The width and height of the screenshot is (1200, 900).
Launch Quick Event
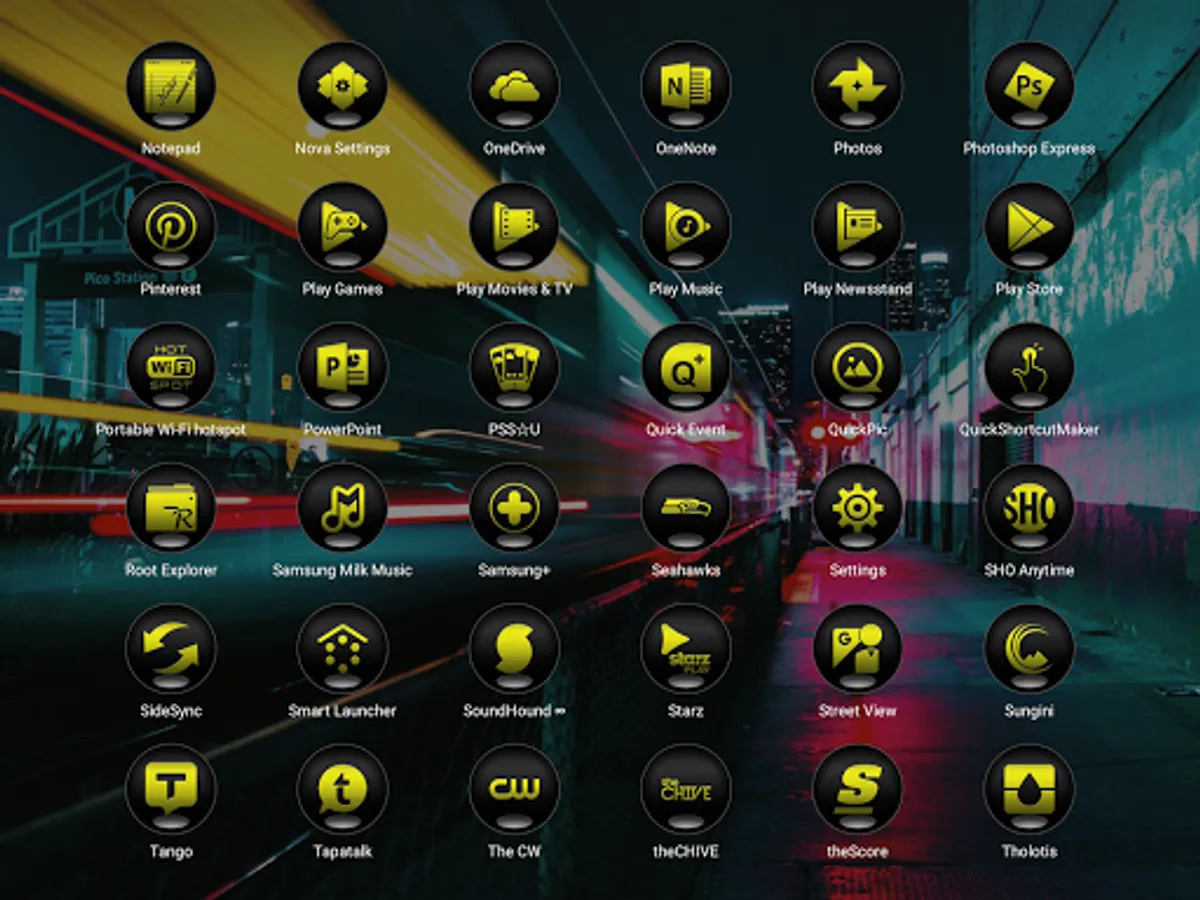686,367
